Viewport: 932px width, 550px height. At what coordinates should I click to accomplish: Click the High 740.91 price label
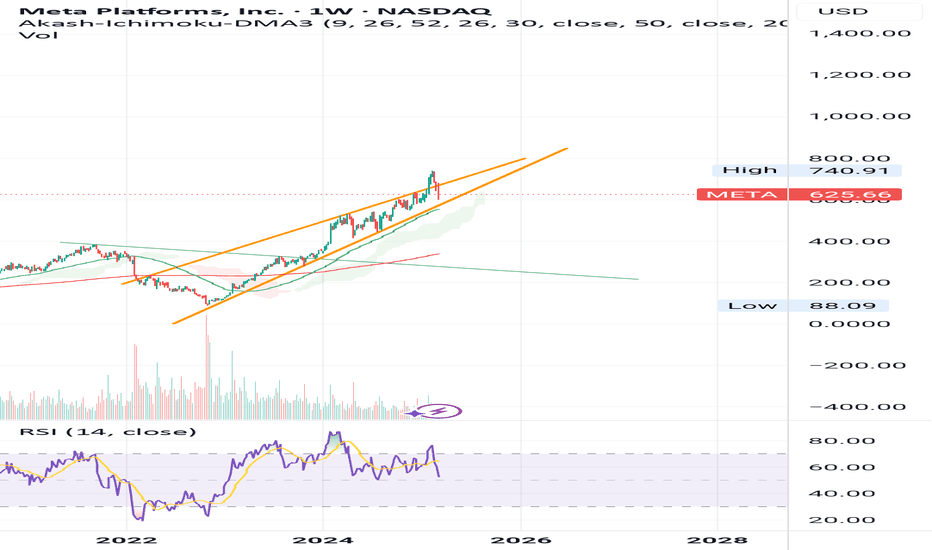[807, 171]
